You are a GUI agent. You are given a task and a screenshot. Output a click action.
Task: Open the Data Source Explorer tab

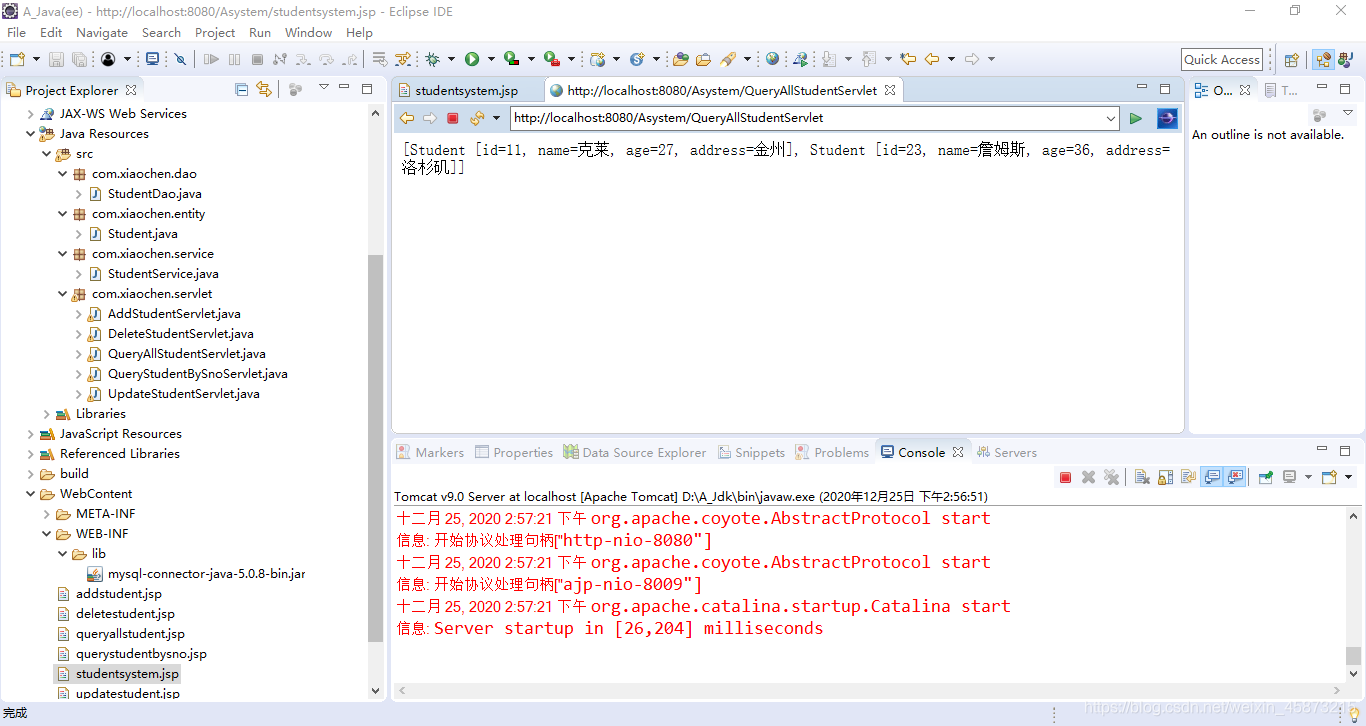(635, 452)
